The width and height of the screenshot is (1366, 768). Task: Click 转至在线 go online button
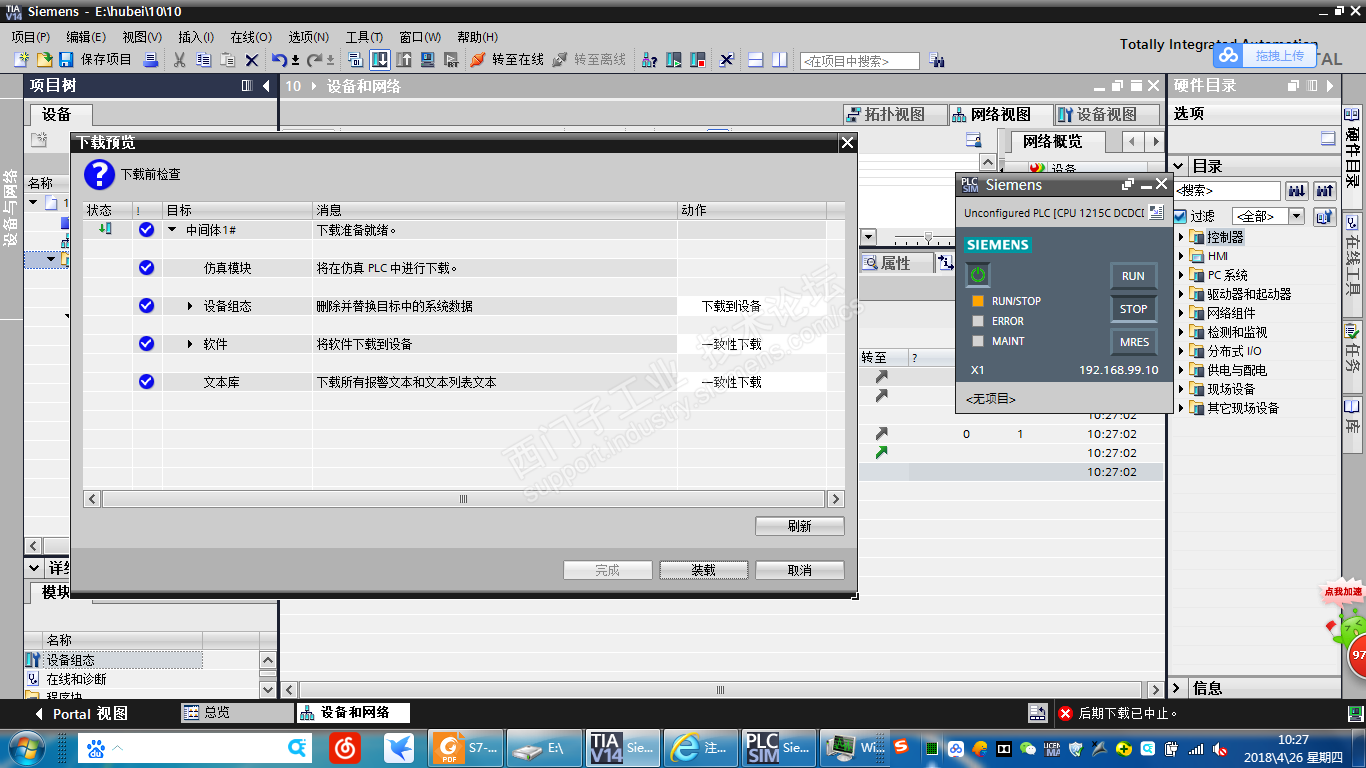tap(507, 60)
